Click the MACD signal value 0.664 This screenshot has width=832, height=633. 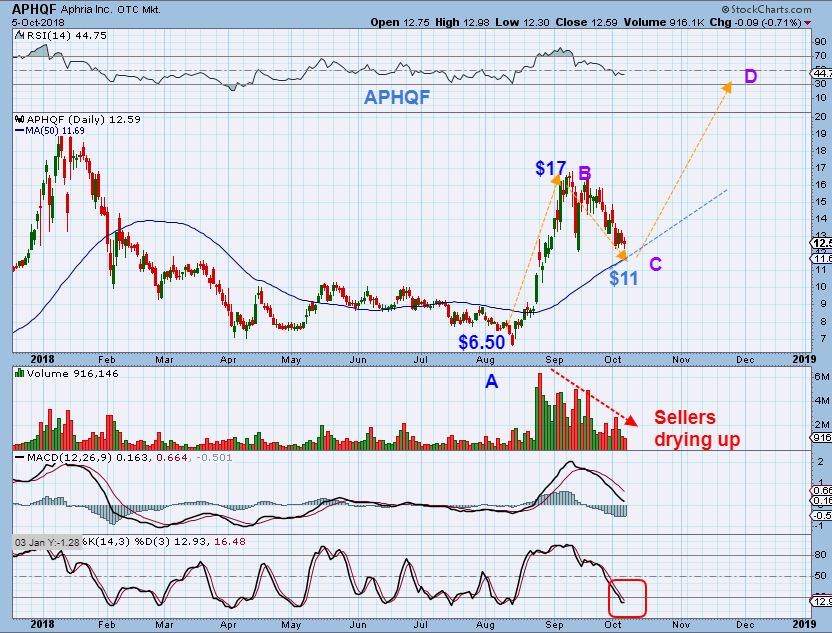(x=172, y=457)
